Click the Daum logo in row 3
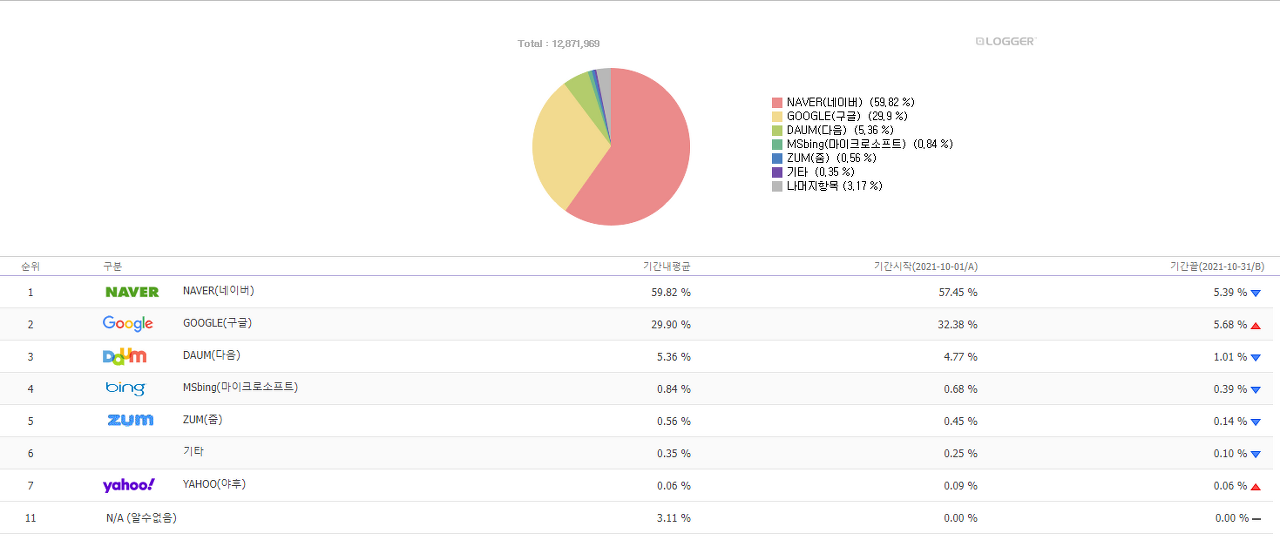 click(x=125, y=356)
